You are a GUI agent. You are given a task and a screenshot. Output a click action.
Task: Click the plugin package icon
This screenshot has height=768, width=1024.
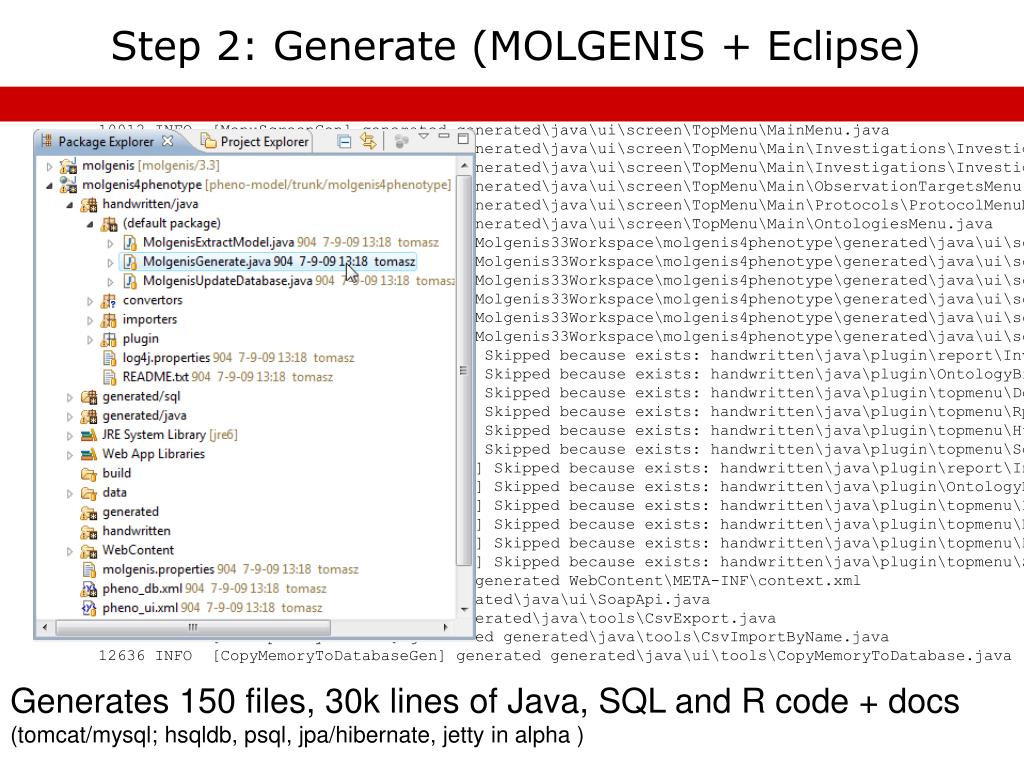(108, 340)
